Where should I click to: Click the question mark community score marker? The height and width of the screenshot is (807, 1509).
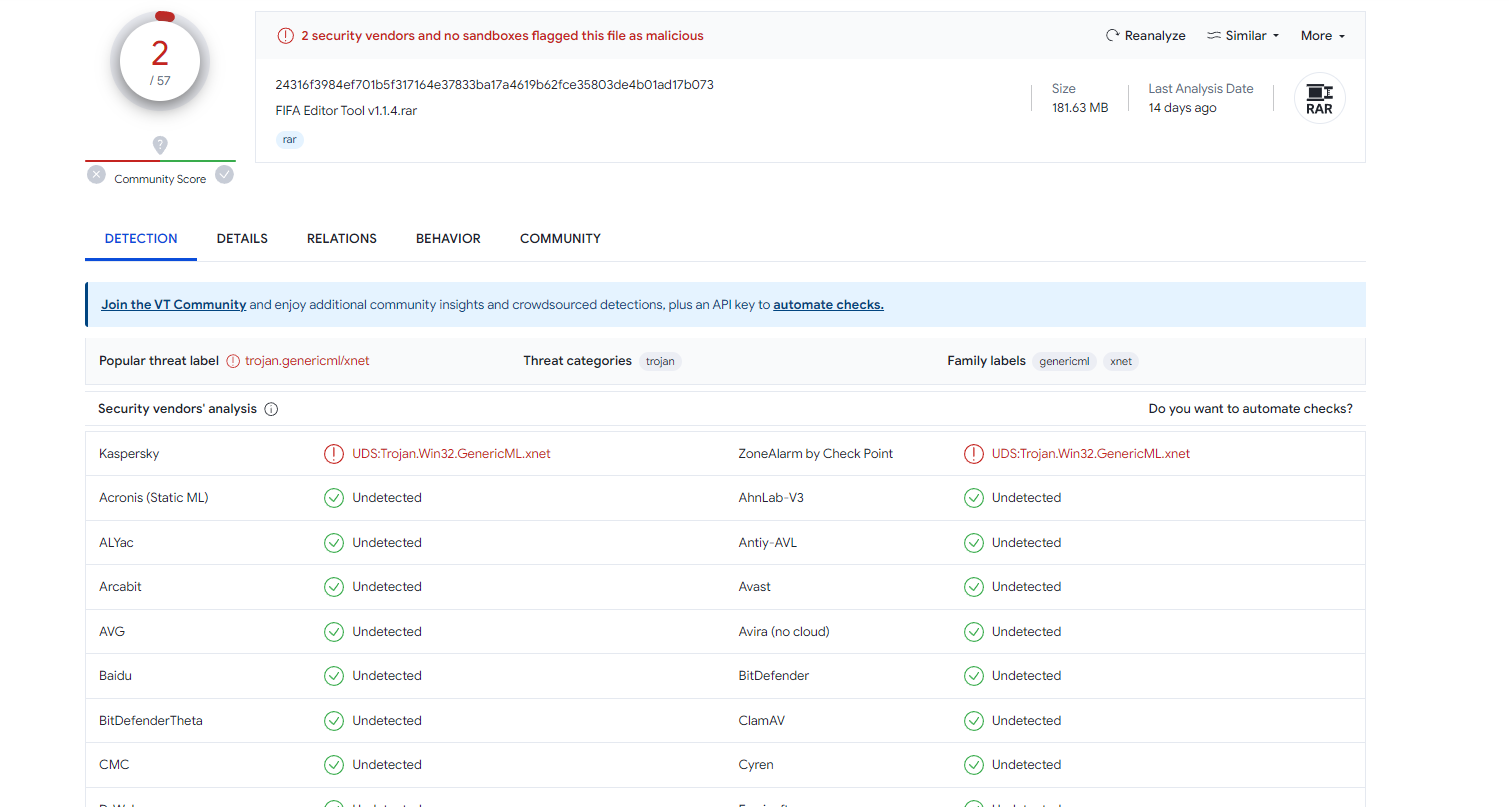point(160,145)
